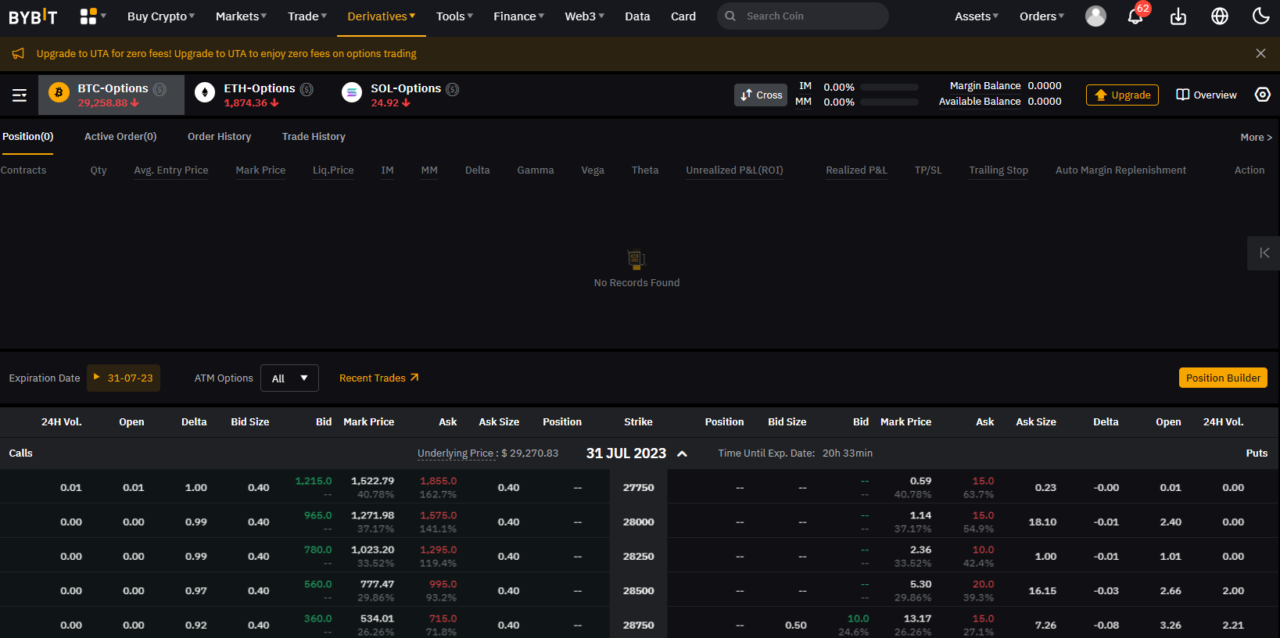Open the Overview book icon panel
The width and height of the screenshot is (1280, 638).
[1185, 94]
